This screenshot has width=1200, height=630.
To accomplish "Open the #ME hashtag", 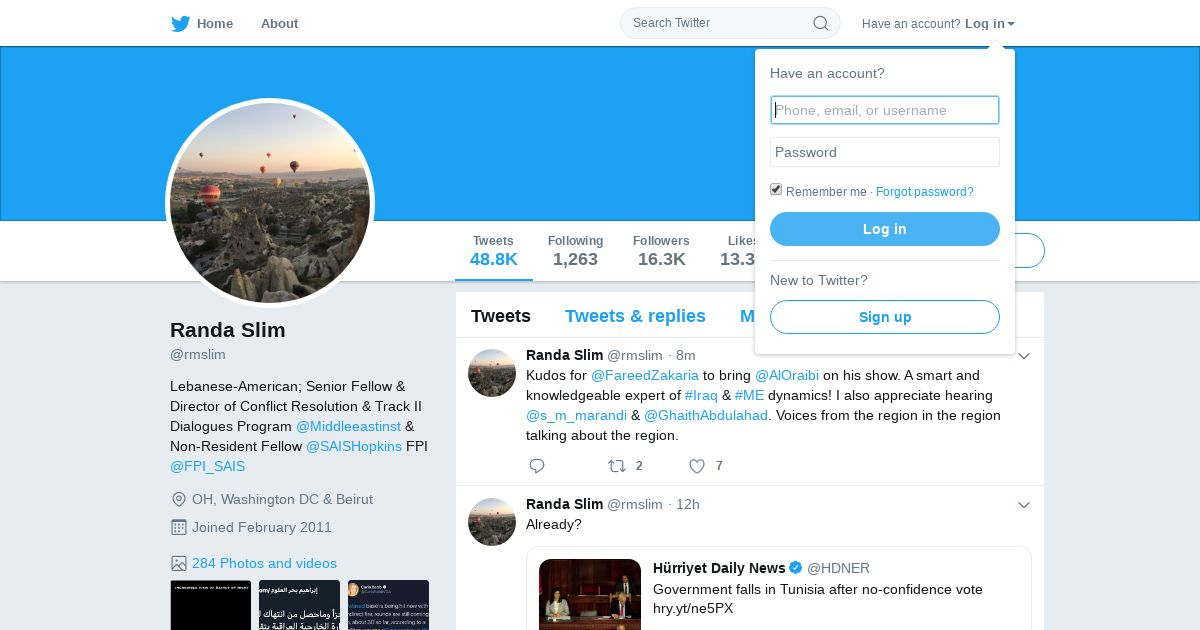I will 750,395.
